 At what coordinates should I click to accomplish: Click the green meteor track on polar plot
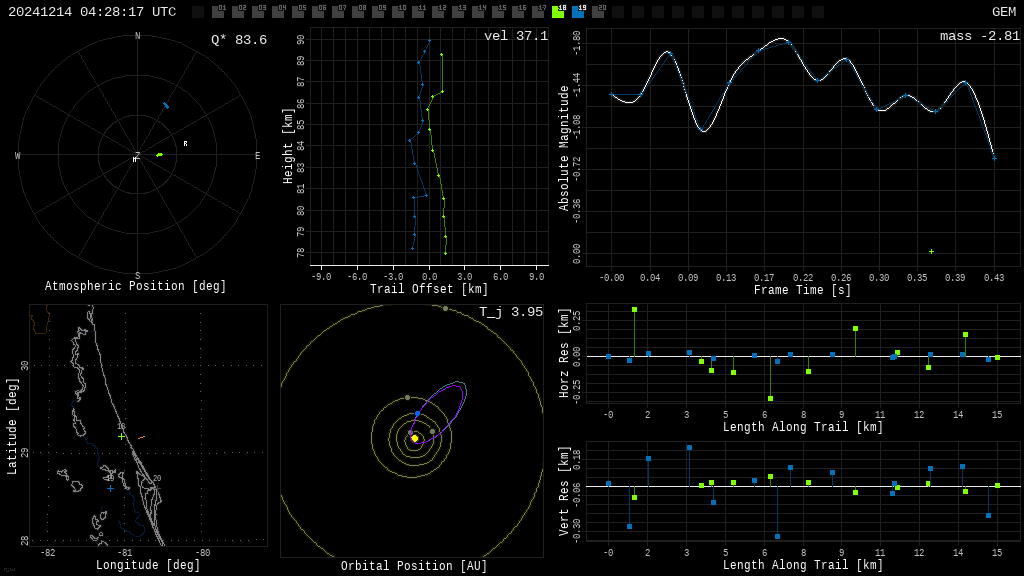(x=159, y=155)
